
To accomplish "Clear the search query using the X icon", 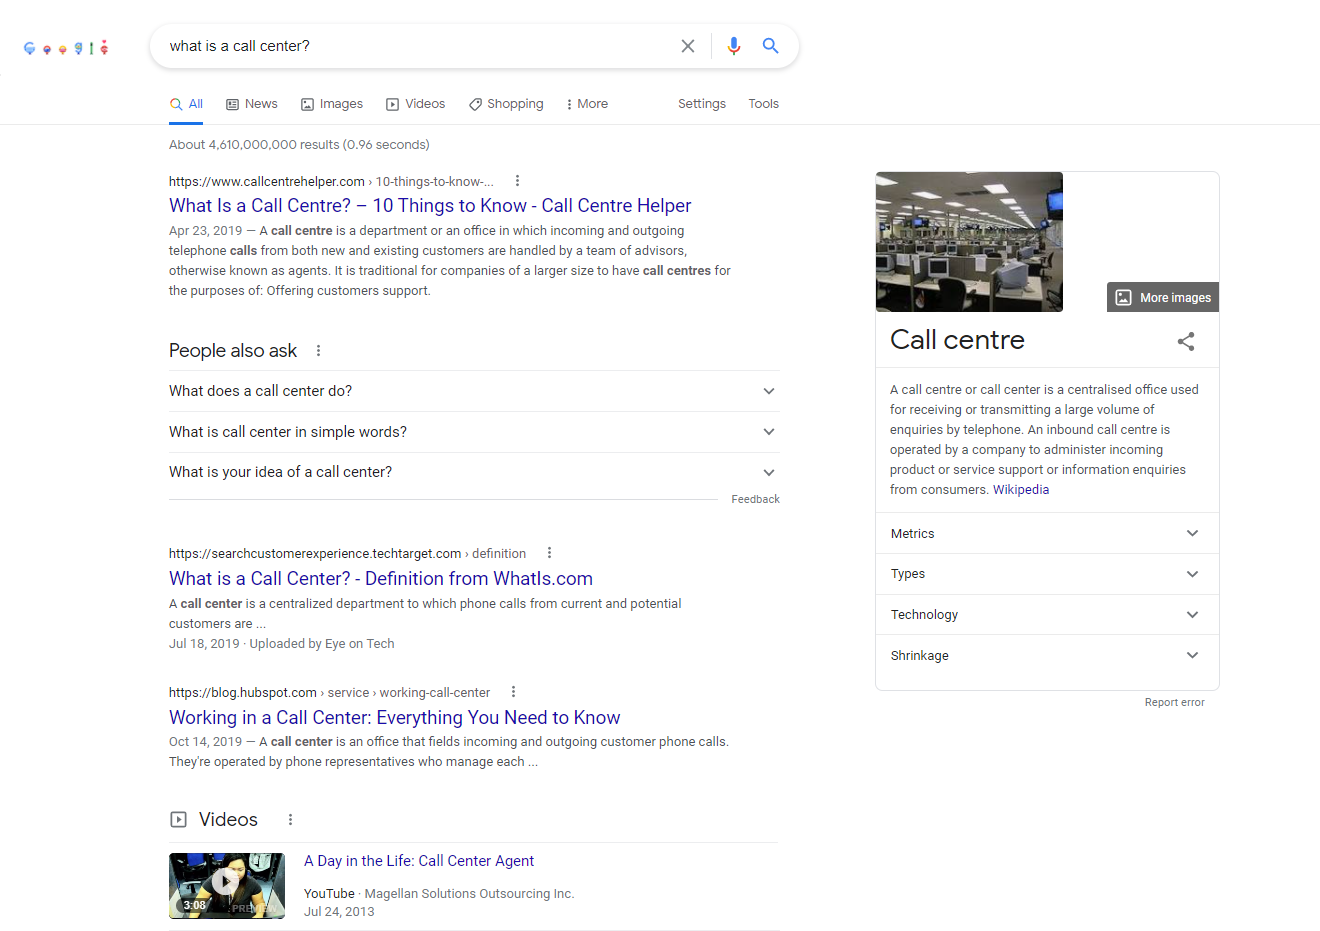I will [x=687, y=45].
